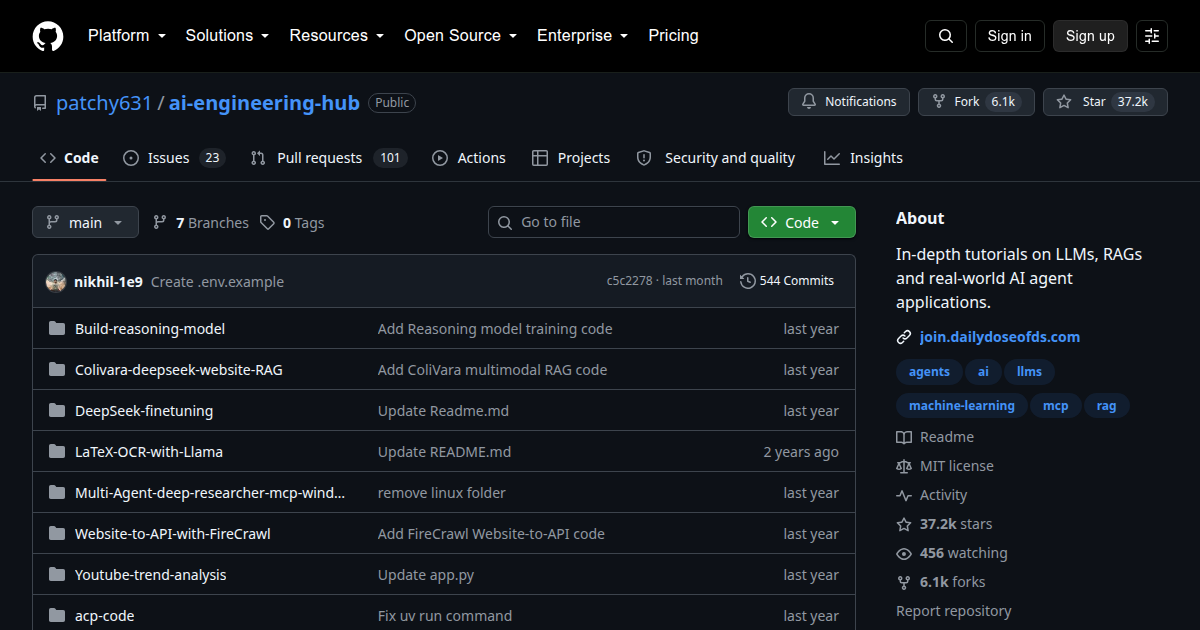1200x630 pixels.
Task: Open join.dailydoseofds.com link
Action: (x=1000, y=337)
